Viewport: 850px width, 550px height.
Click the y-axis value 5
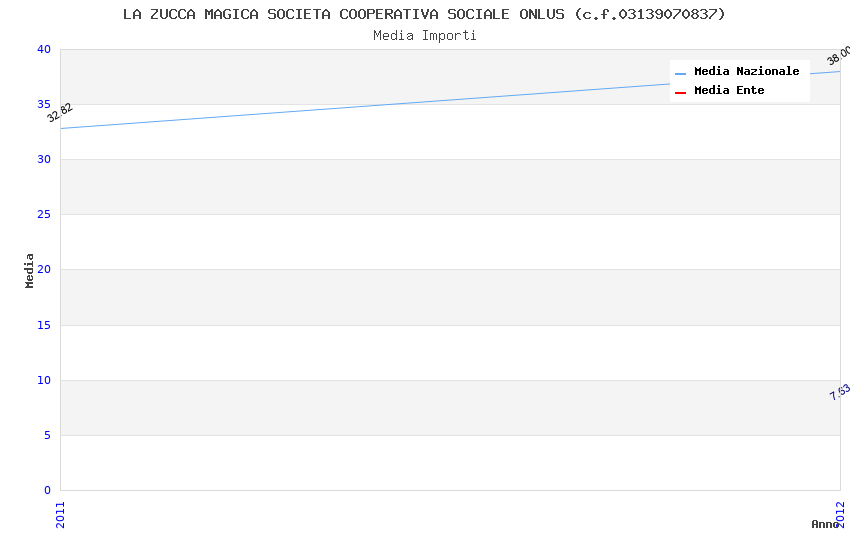pyautogui.click(x=47, y=435)
